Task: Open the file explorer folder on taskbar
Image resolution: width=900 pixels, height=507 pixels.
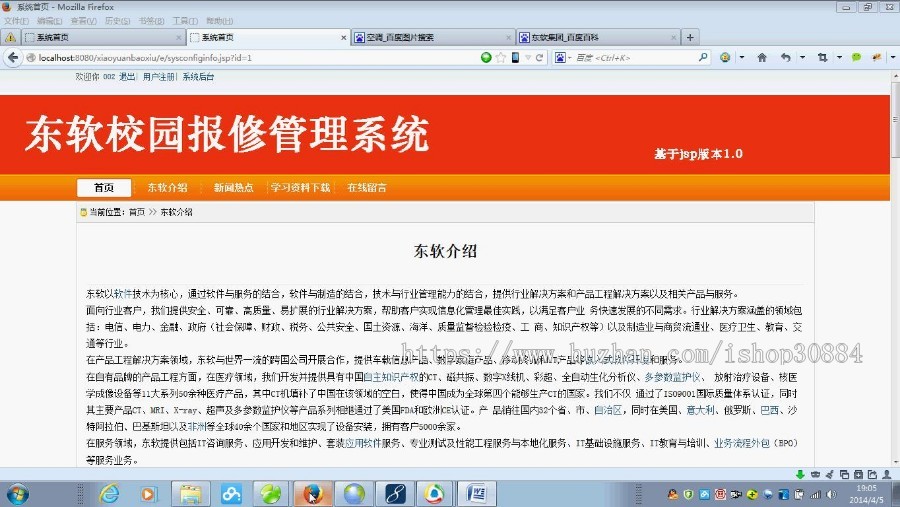Action: click(191, 494)
